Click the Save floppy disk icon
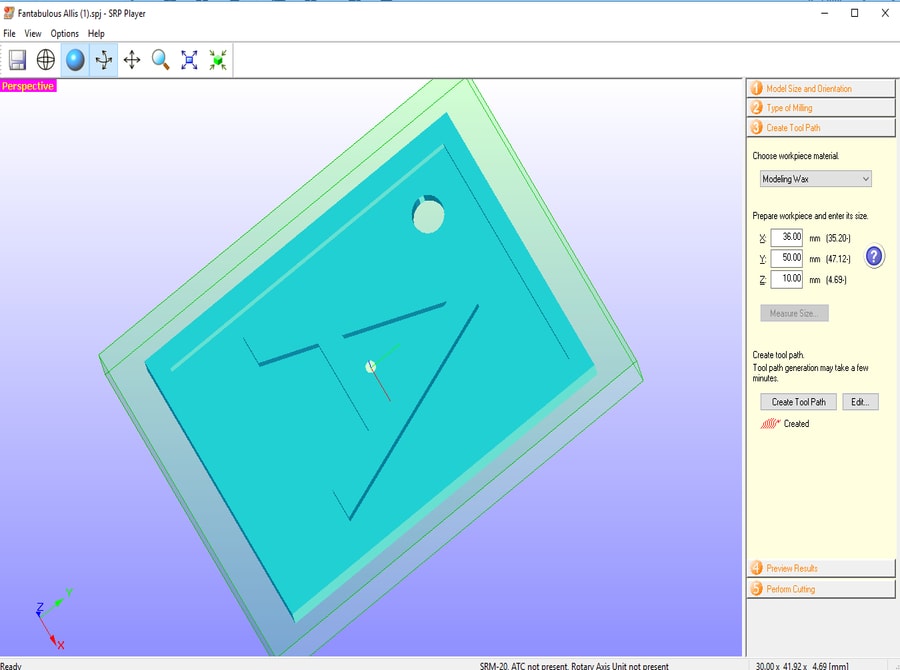 coord(17,60)
